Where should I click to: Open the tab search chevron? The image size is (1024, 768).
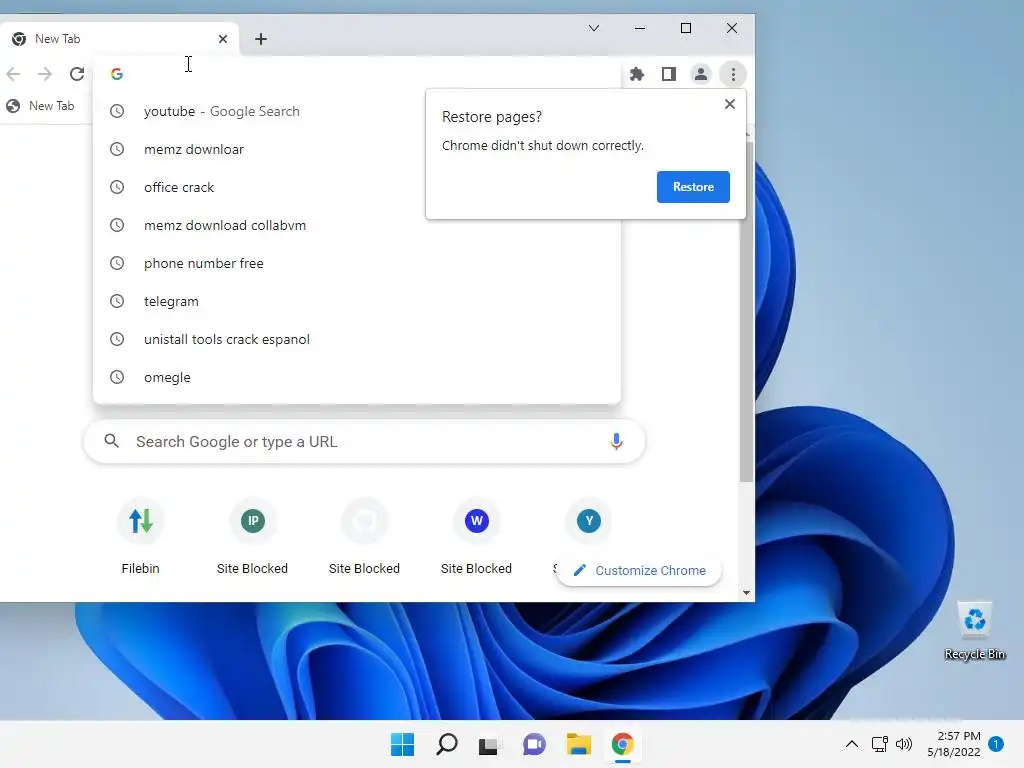point(594,28)
